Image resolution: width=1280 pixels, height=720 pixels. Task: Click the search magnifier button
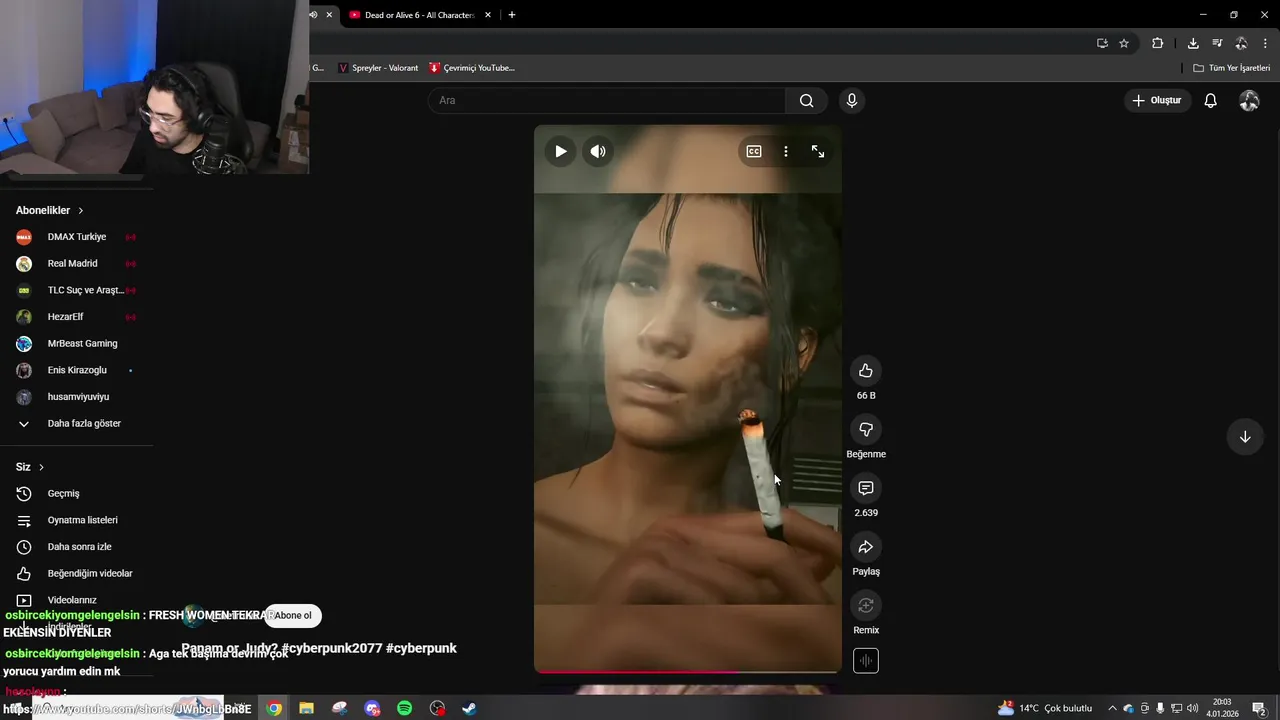pos(806,100)
